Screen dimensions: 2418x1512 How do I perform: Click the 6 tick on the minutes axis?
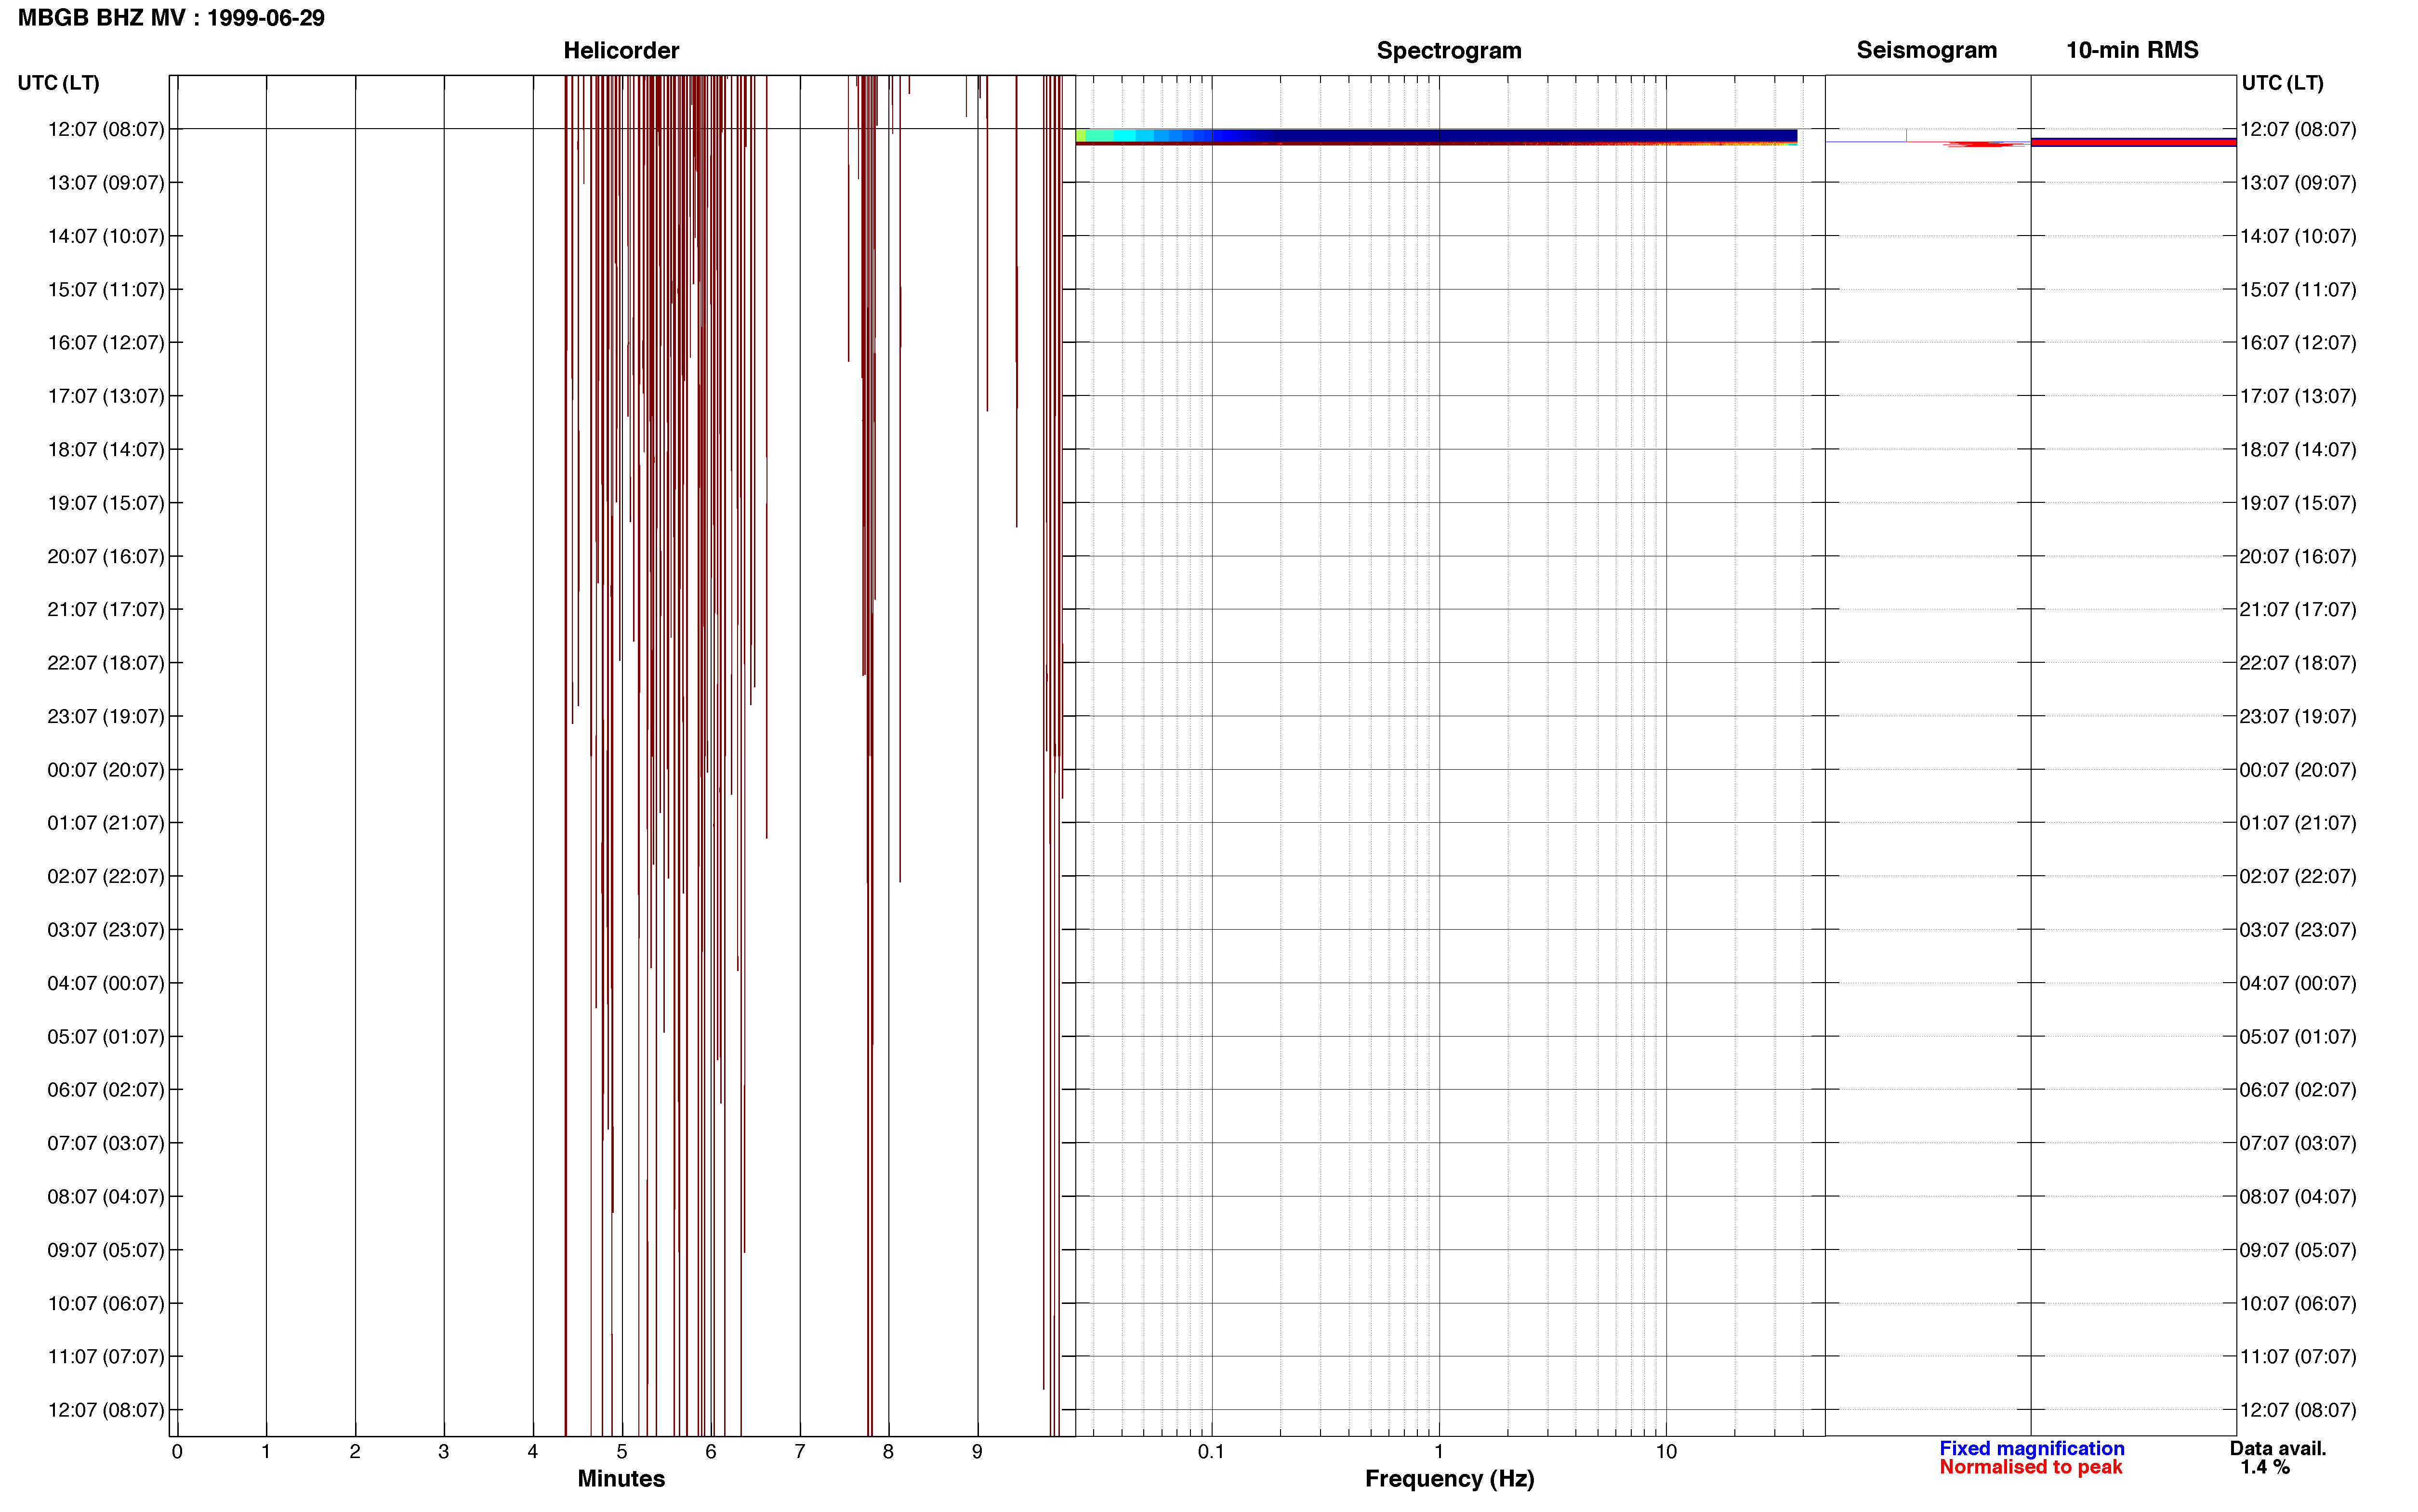(711, 1451)
